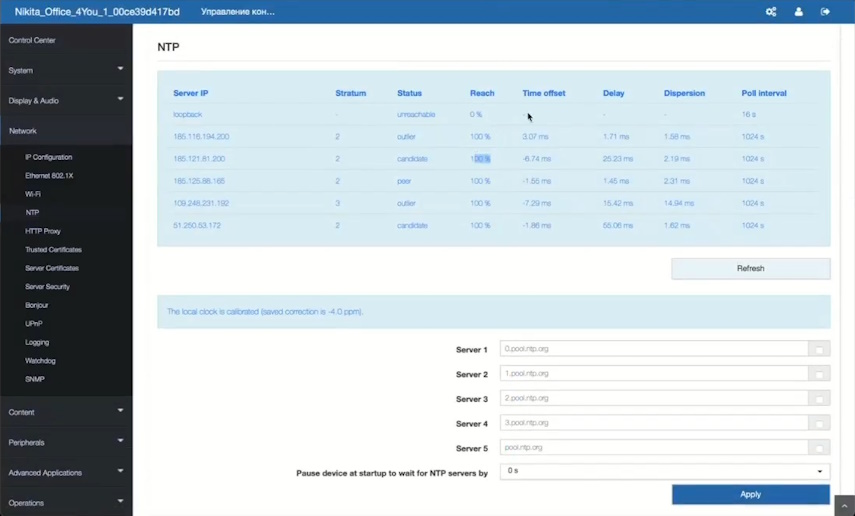Toggle the Server 3 checkbox
This screenshot has height=516, width=855.
(819, 399)
